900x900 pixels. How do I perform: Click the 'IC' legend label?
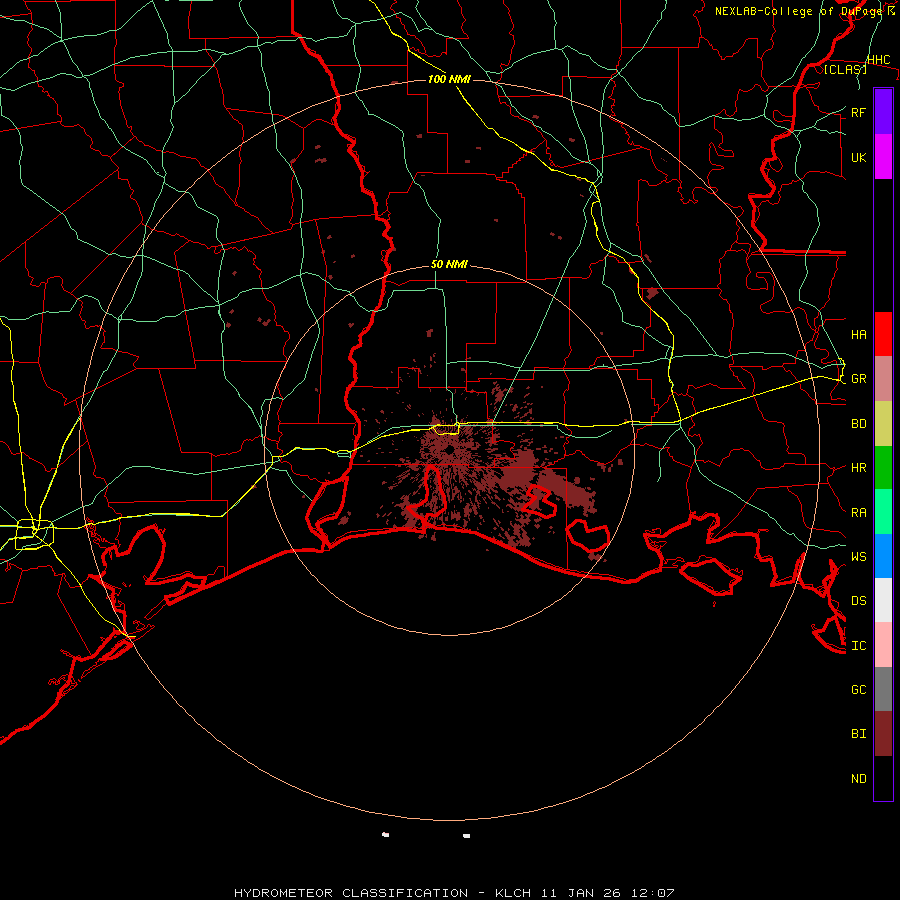tap(858, 645)
